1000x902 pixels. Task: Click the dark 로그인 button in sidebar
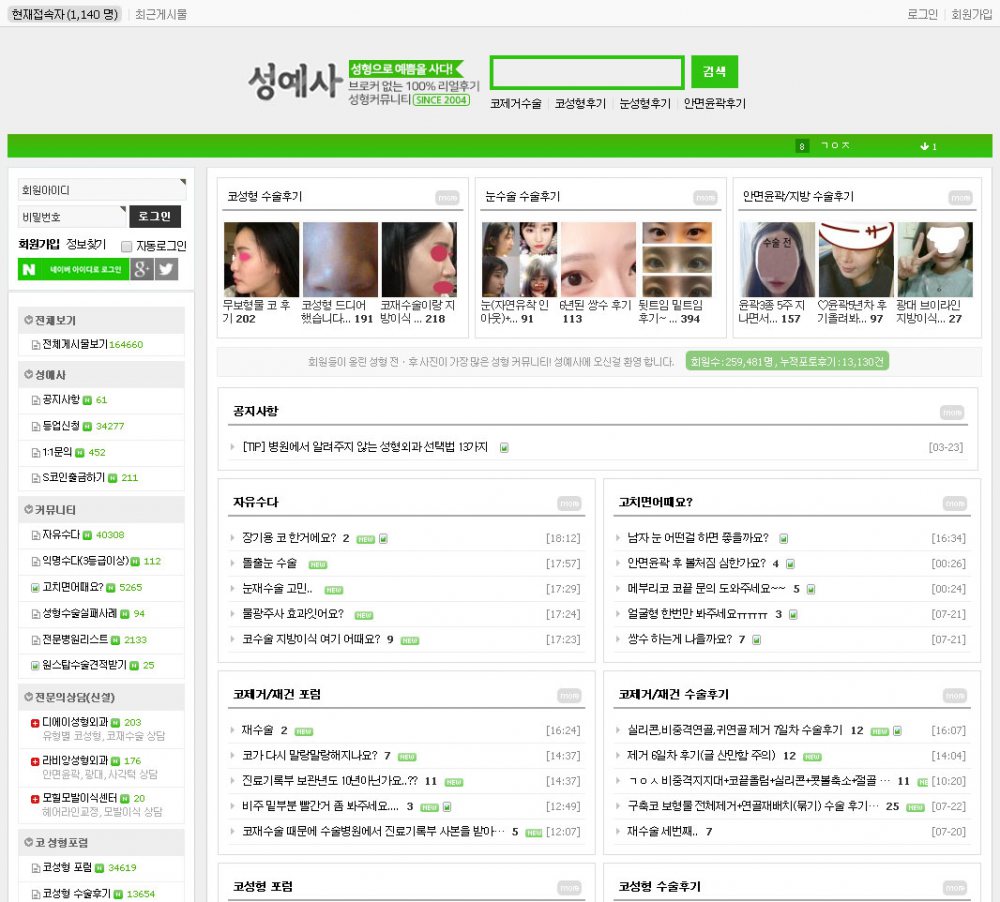(155, 216)
